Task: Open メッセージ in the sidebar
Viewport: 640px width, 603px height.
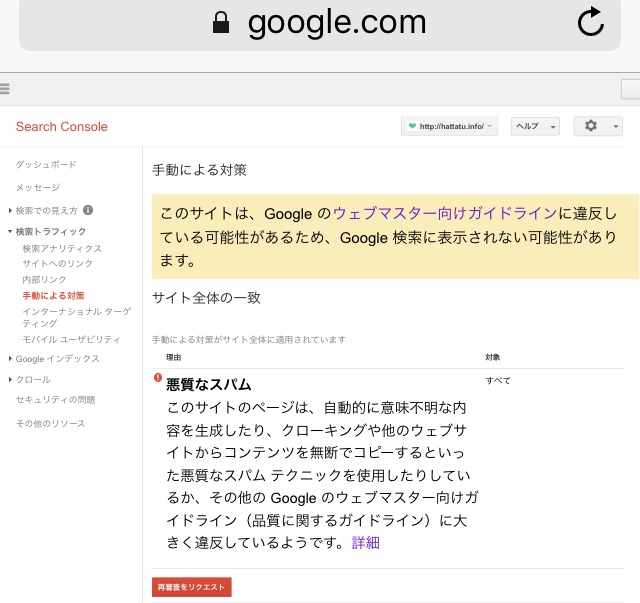Action: click(38, 187)
